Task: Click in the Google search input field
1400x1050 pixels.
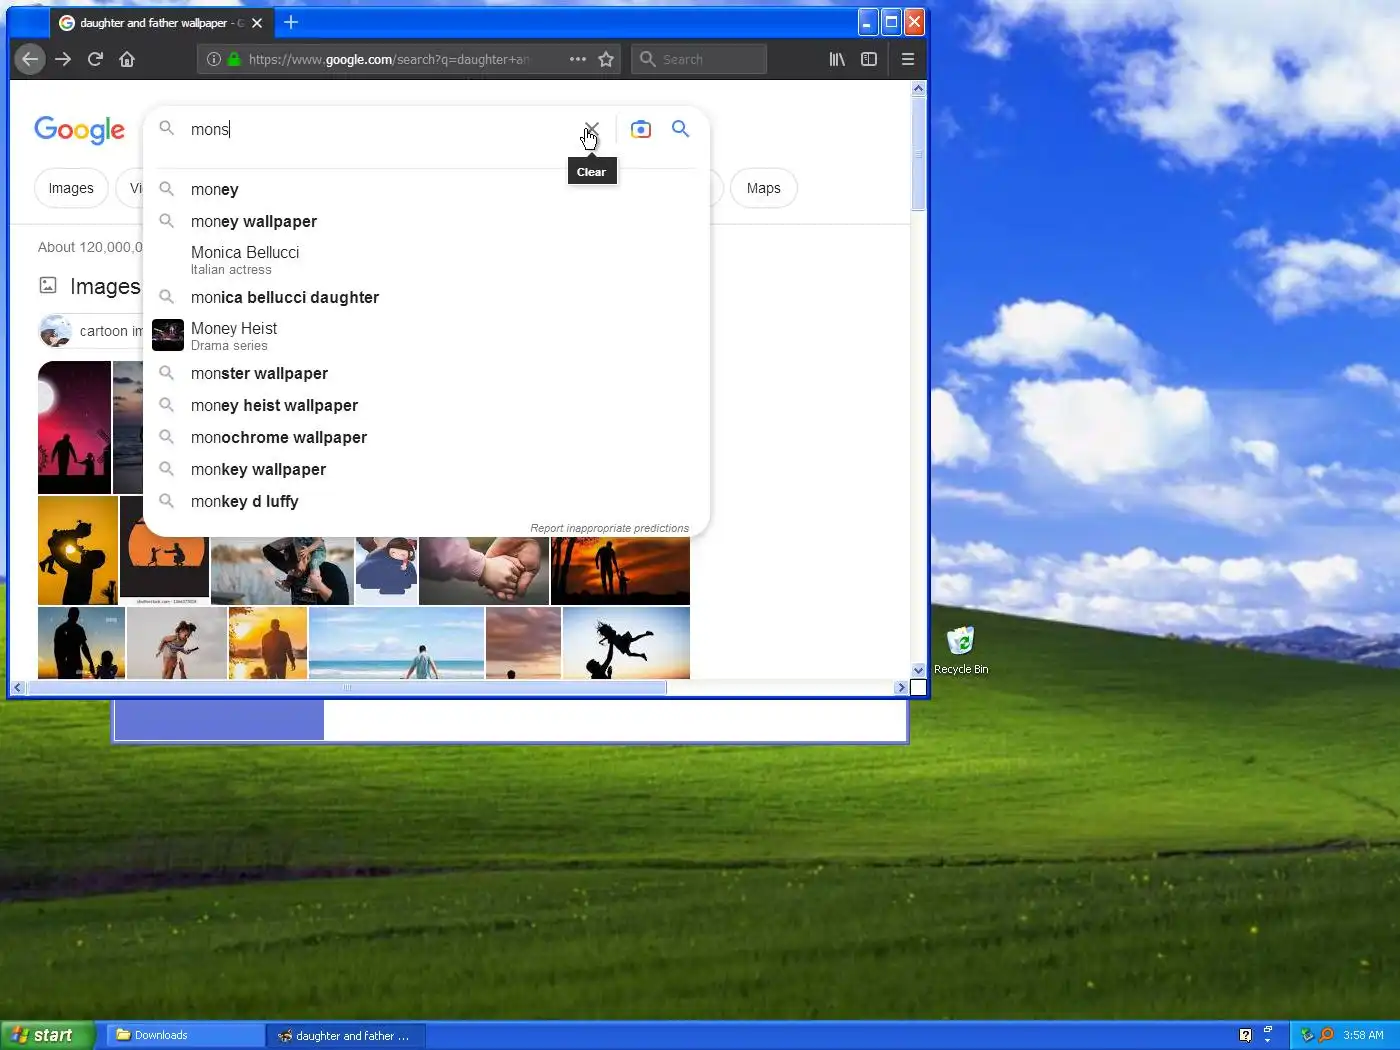Action: (380, 129)
